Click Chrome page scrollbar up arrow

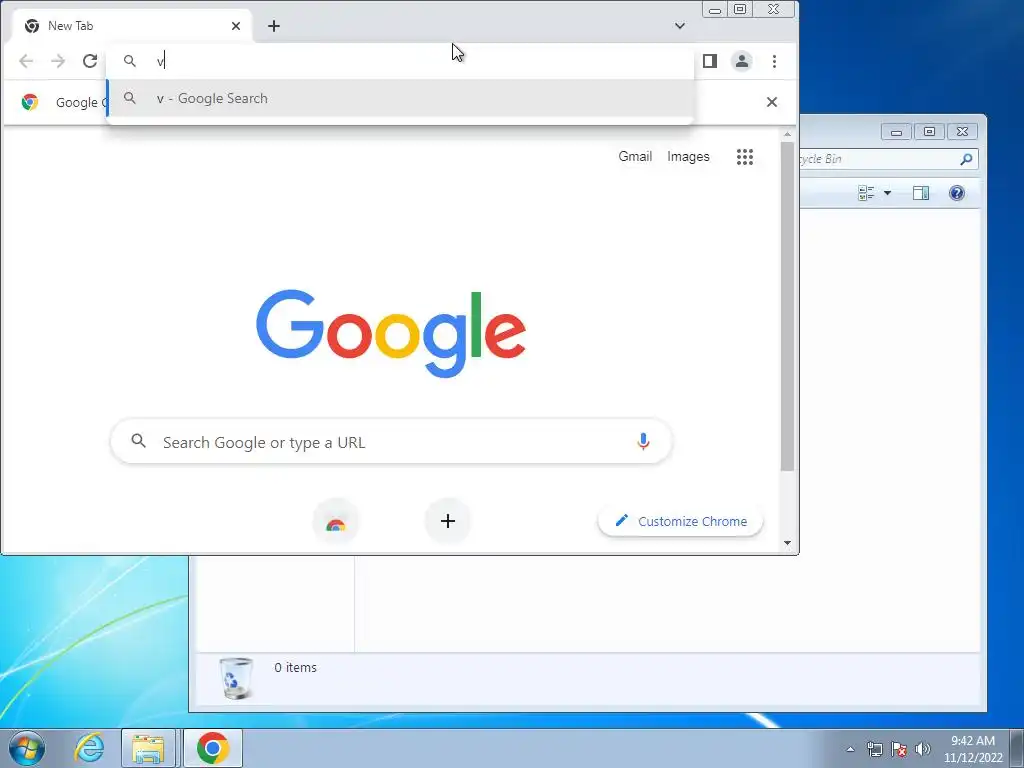788,134
